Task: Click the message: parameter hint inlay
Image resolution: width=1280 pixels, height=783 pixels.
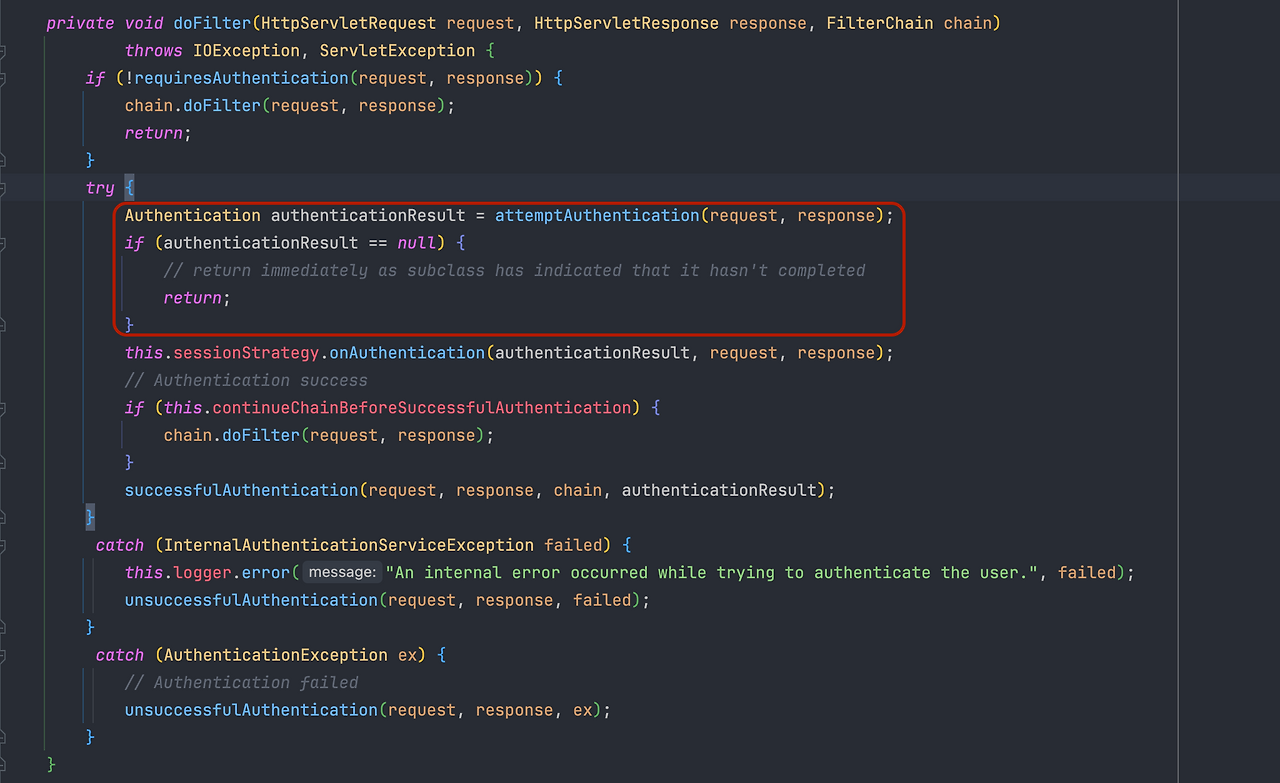Action: 341,572
